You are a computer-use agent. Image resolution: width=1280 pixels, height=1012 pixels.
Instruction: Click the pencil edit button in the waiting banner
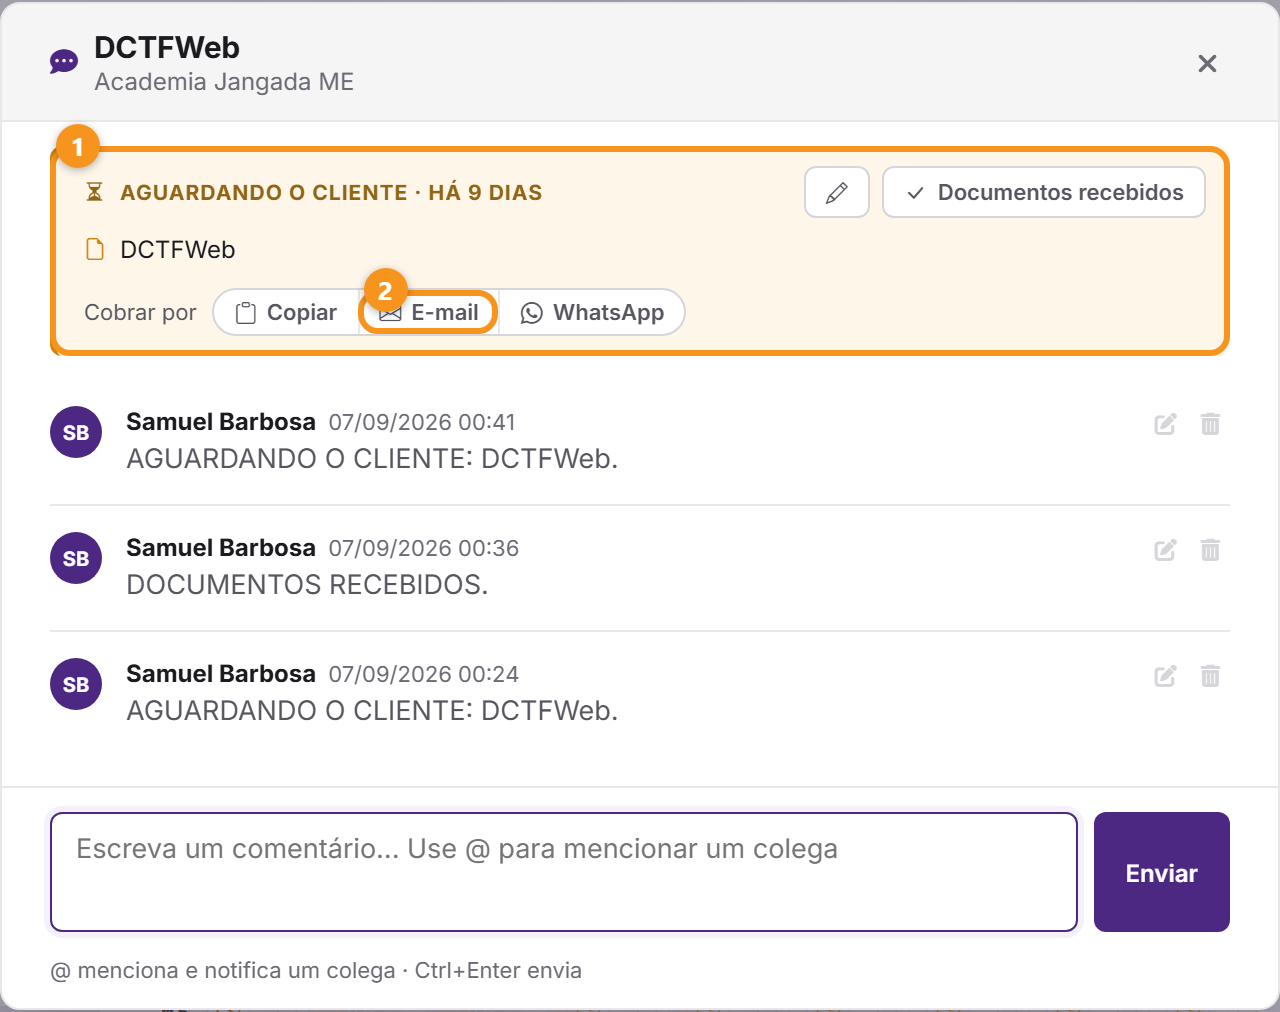[837, 192]
